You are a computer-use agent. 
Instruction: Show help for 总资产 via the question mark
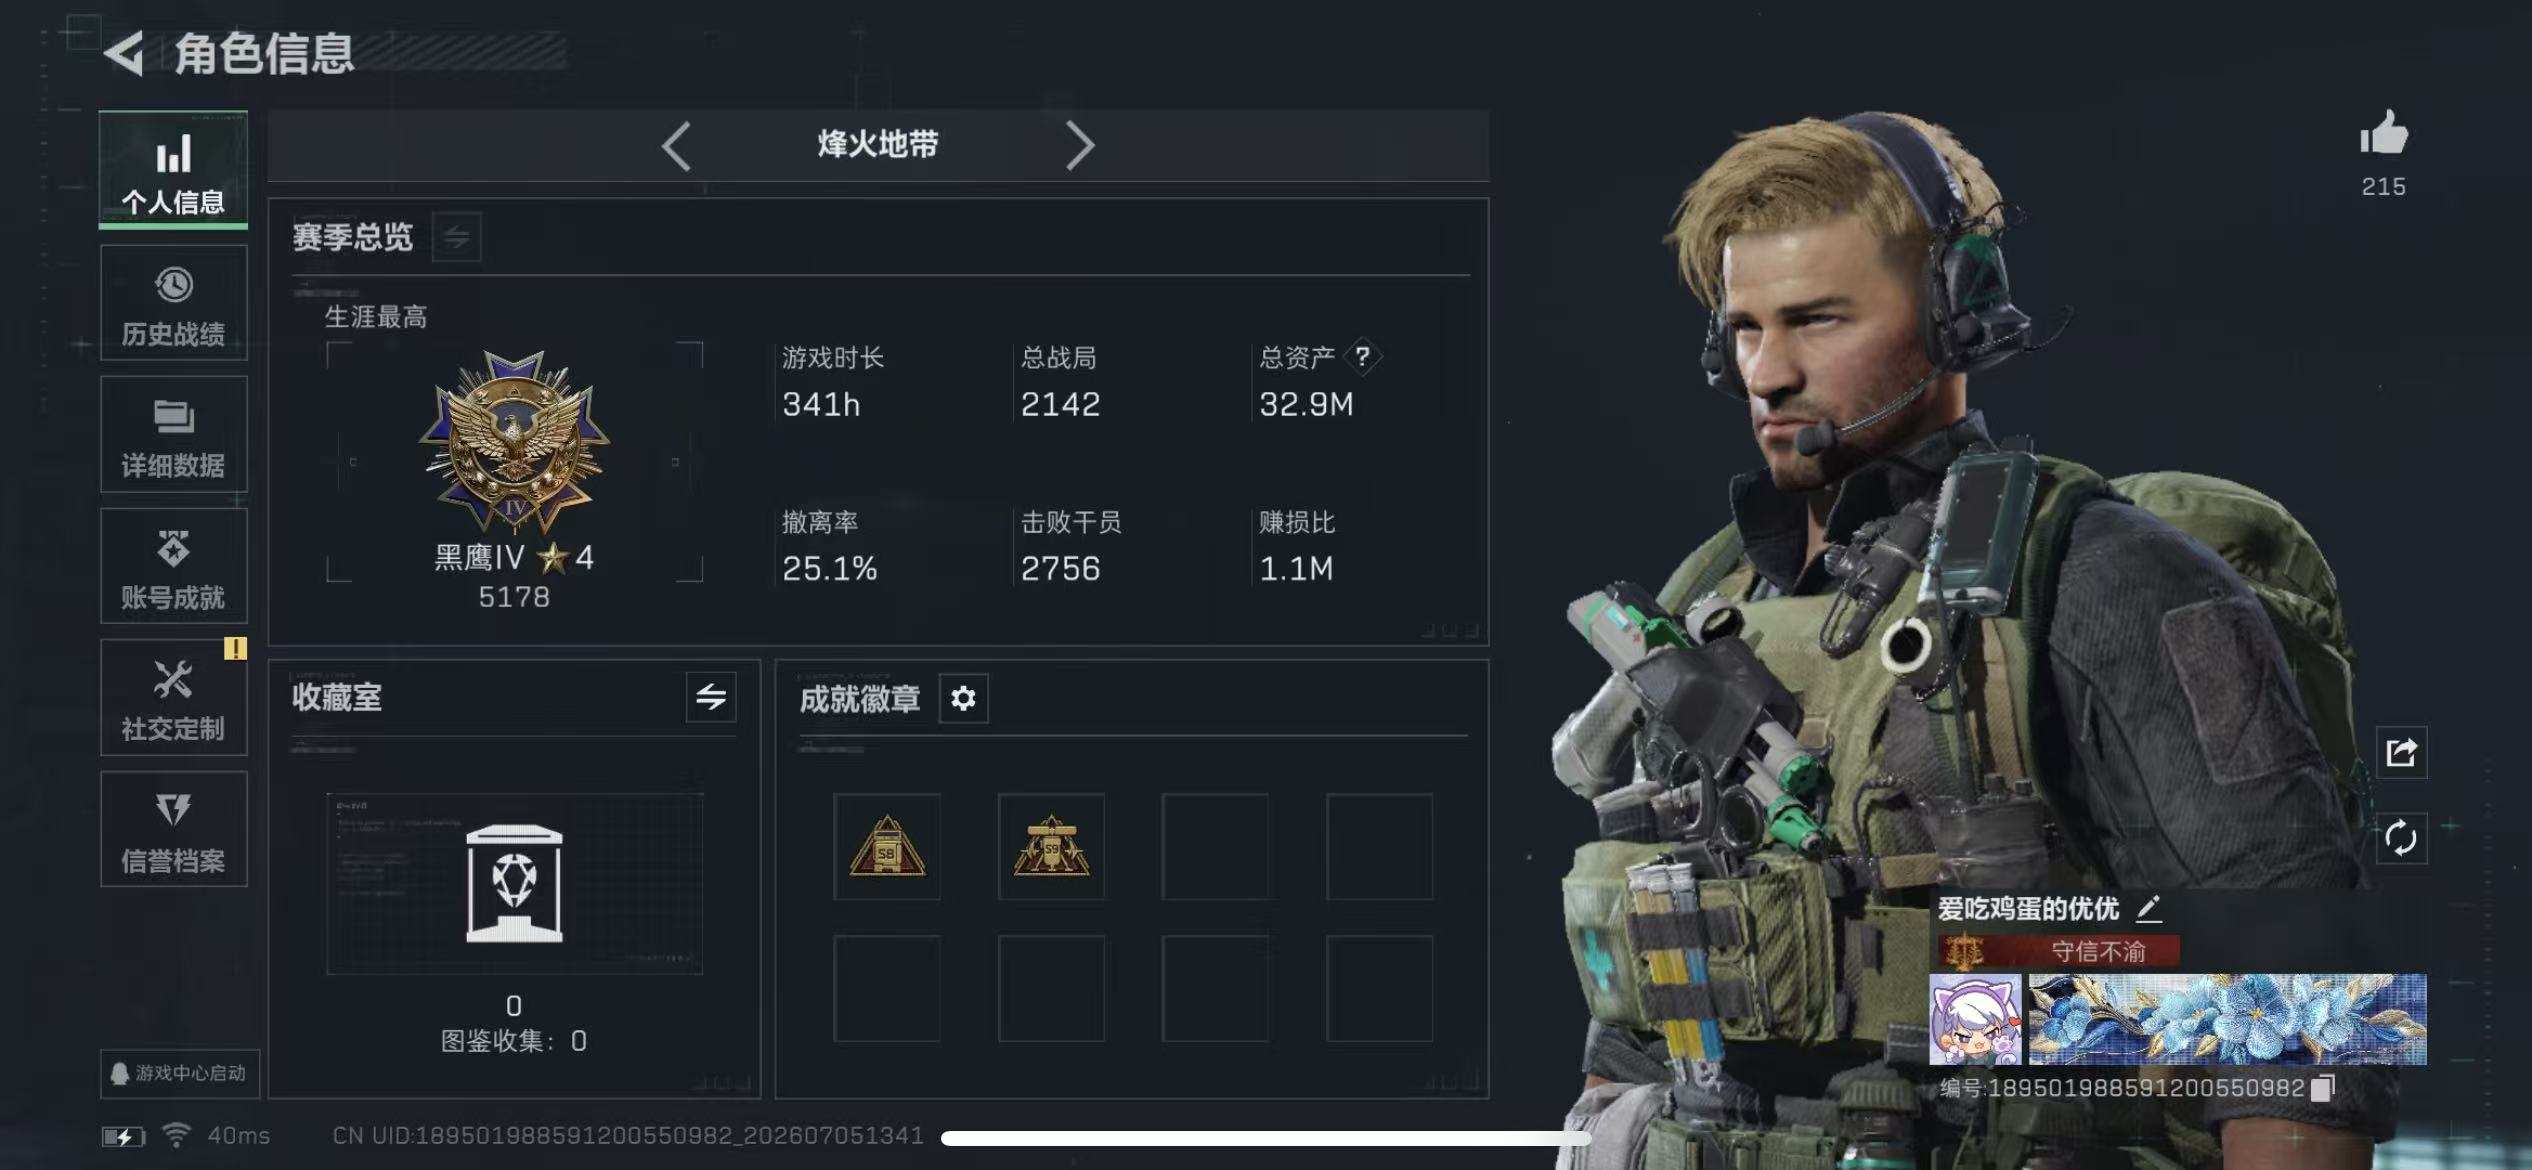[1362, 357]
